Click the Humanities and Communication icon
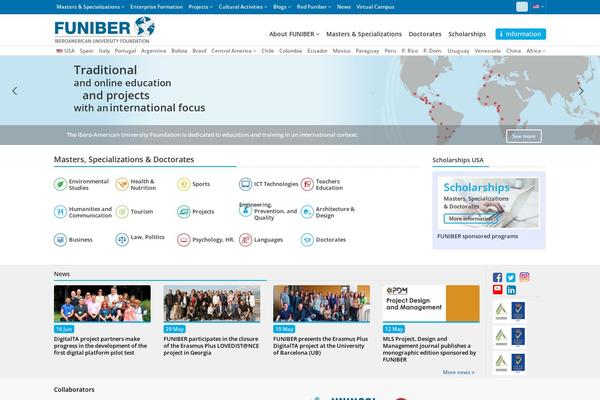600x400 pixels. click(x=60, y=212)
